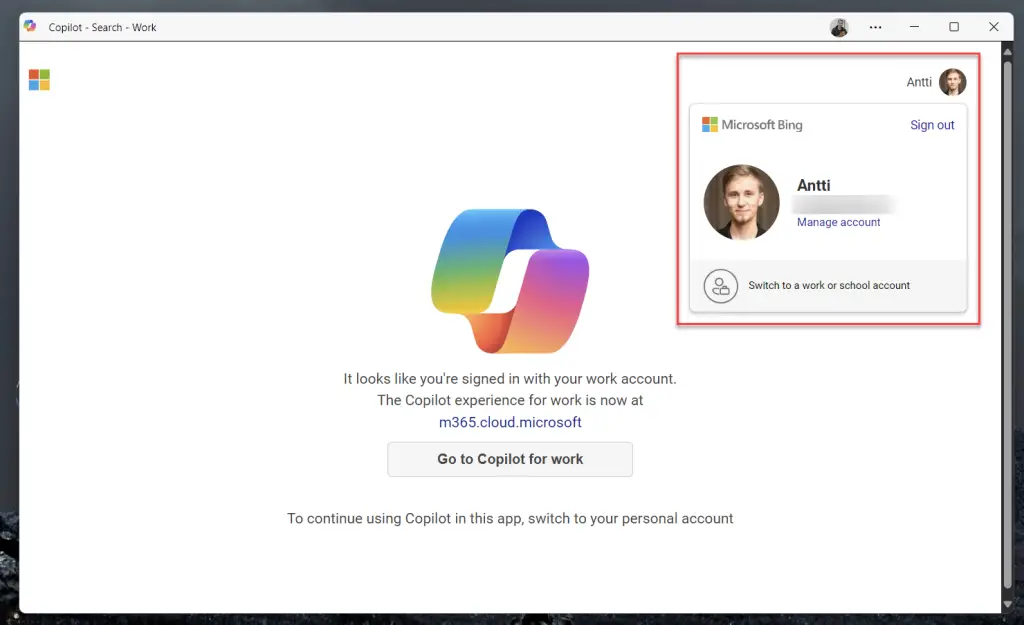Open the Manage account link
The image size is (1024, 625).
[838, 222]
